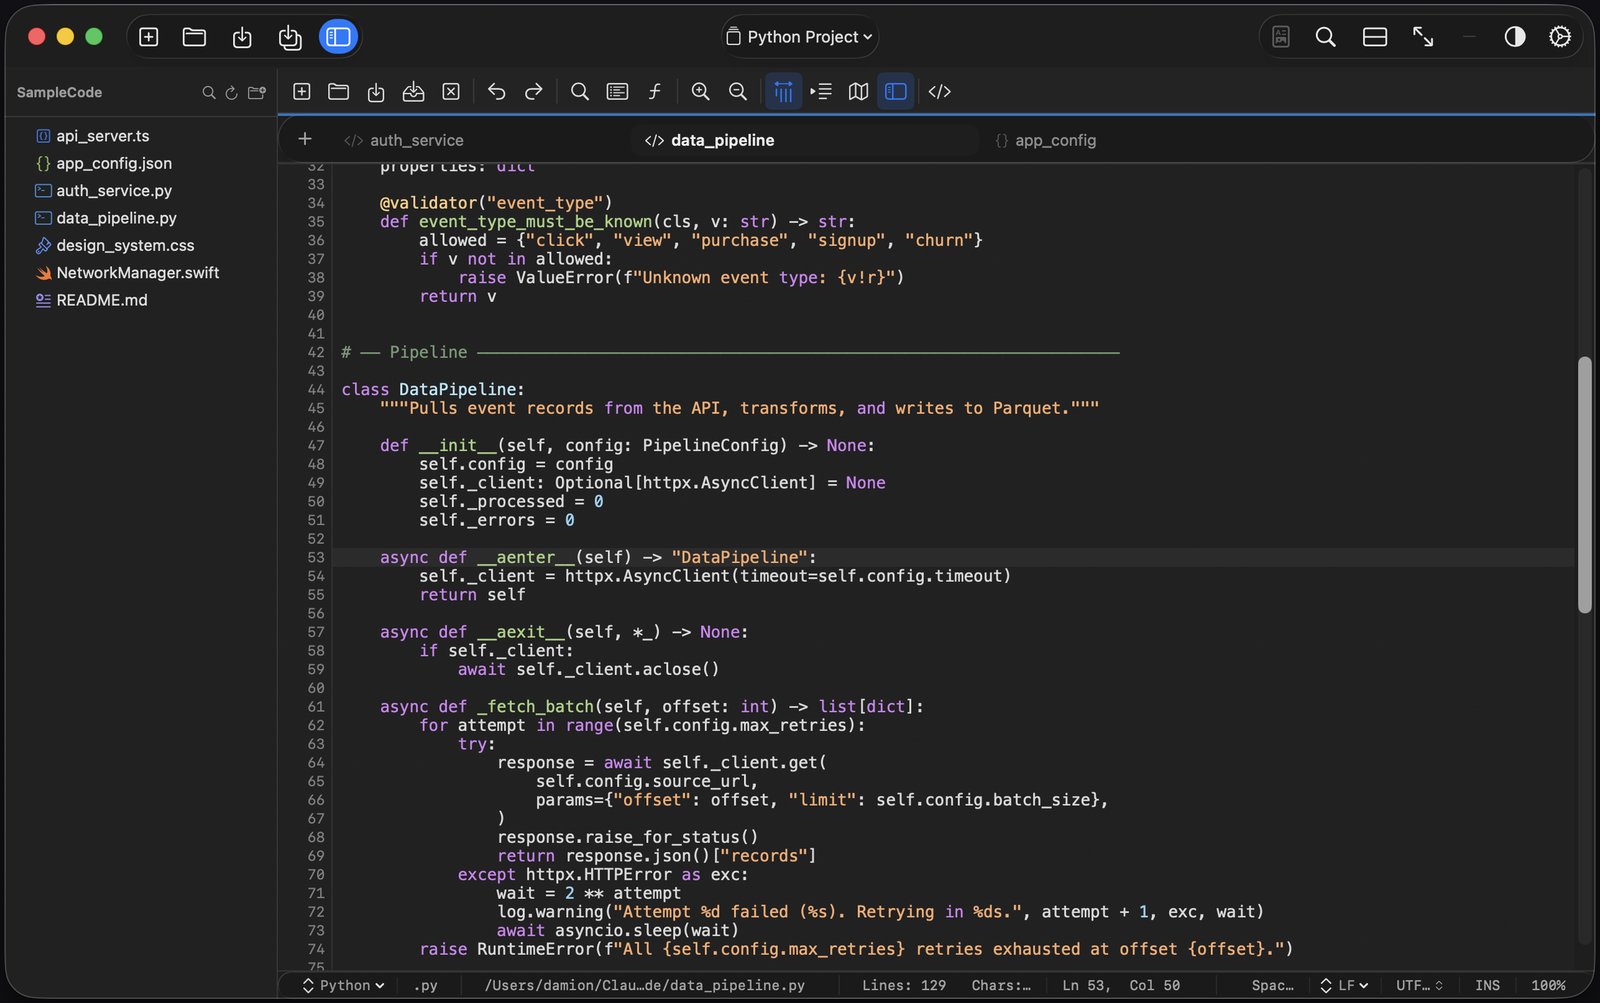The width and height of the screenshot is (1600, 1003).
Task: Open search from the top-right magnifier
Action: click(1326, 37)
